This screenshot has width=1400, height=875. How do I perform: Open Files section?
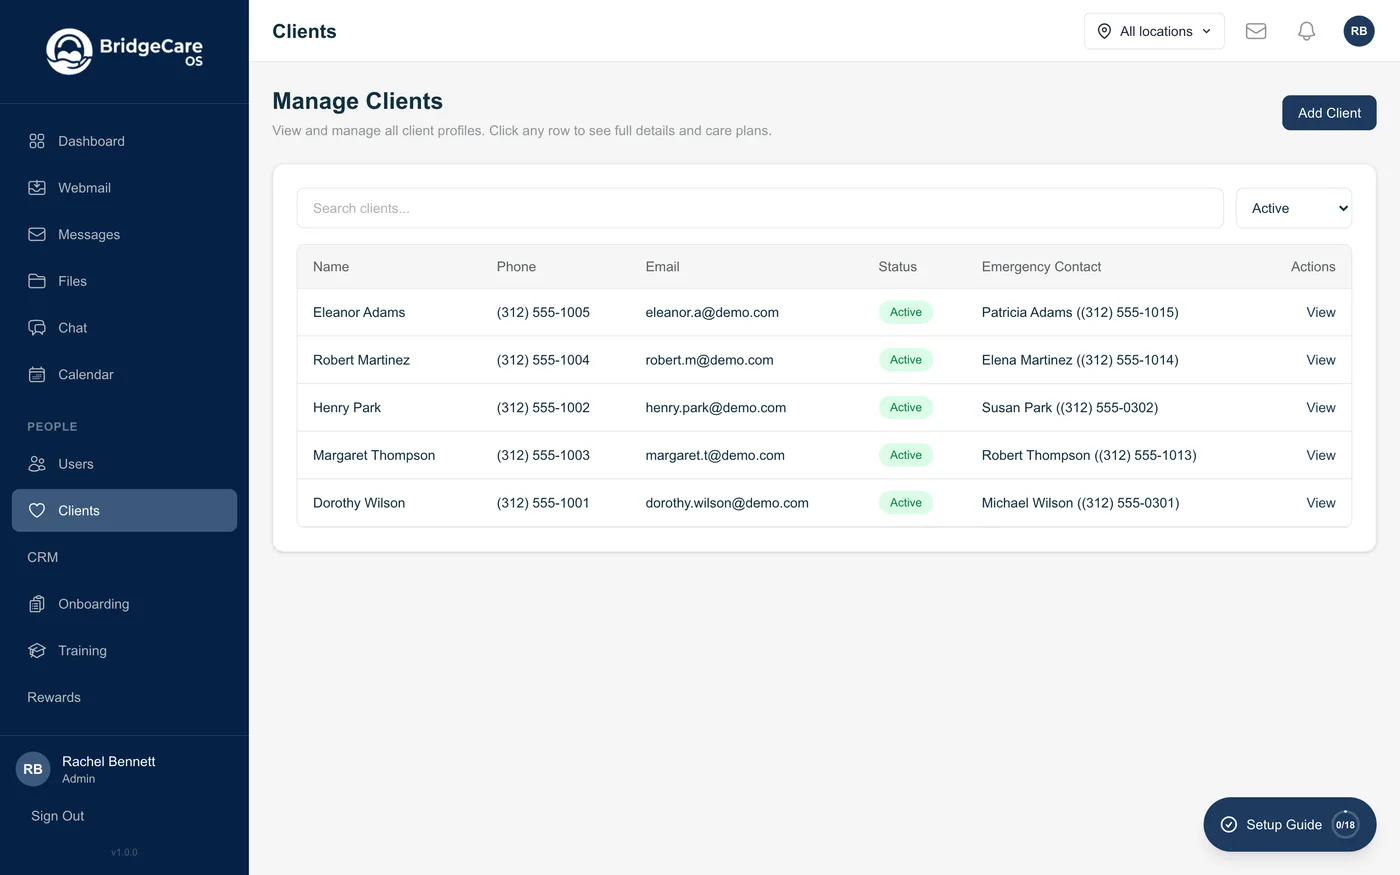point(124,281)
